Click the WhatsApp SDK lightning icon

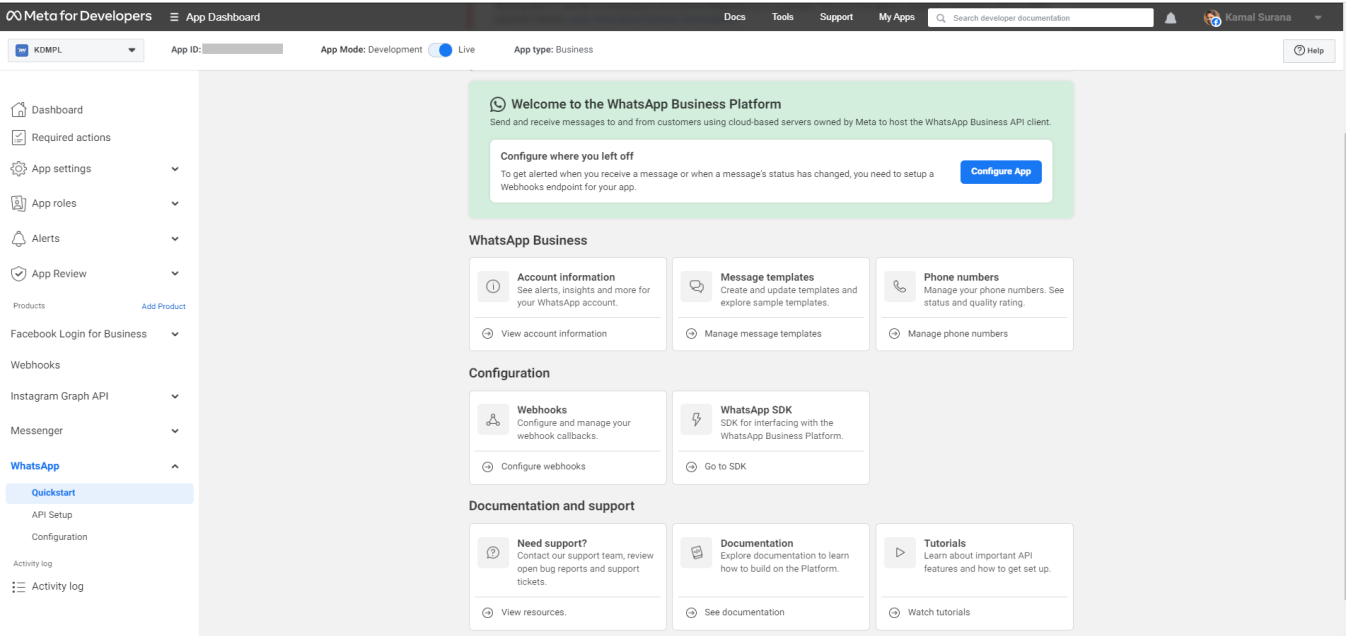tap(697, 421)
